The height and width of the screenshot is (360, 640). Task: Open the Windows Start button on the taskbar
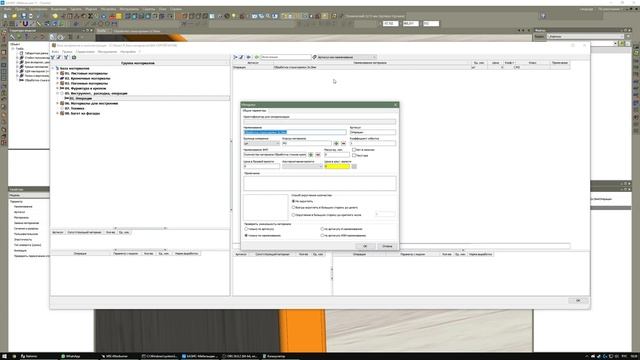[x=5, y=356]
